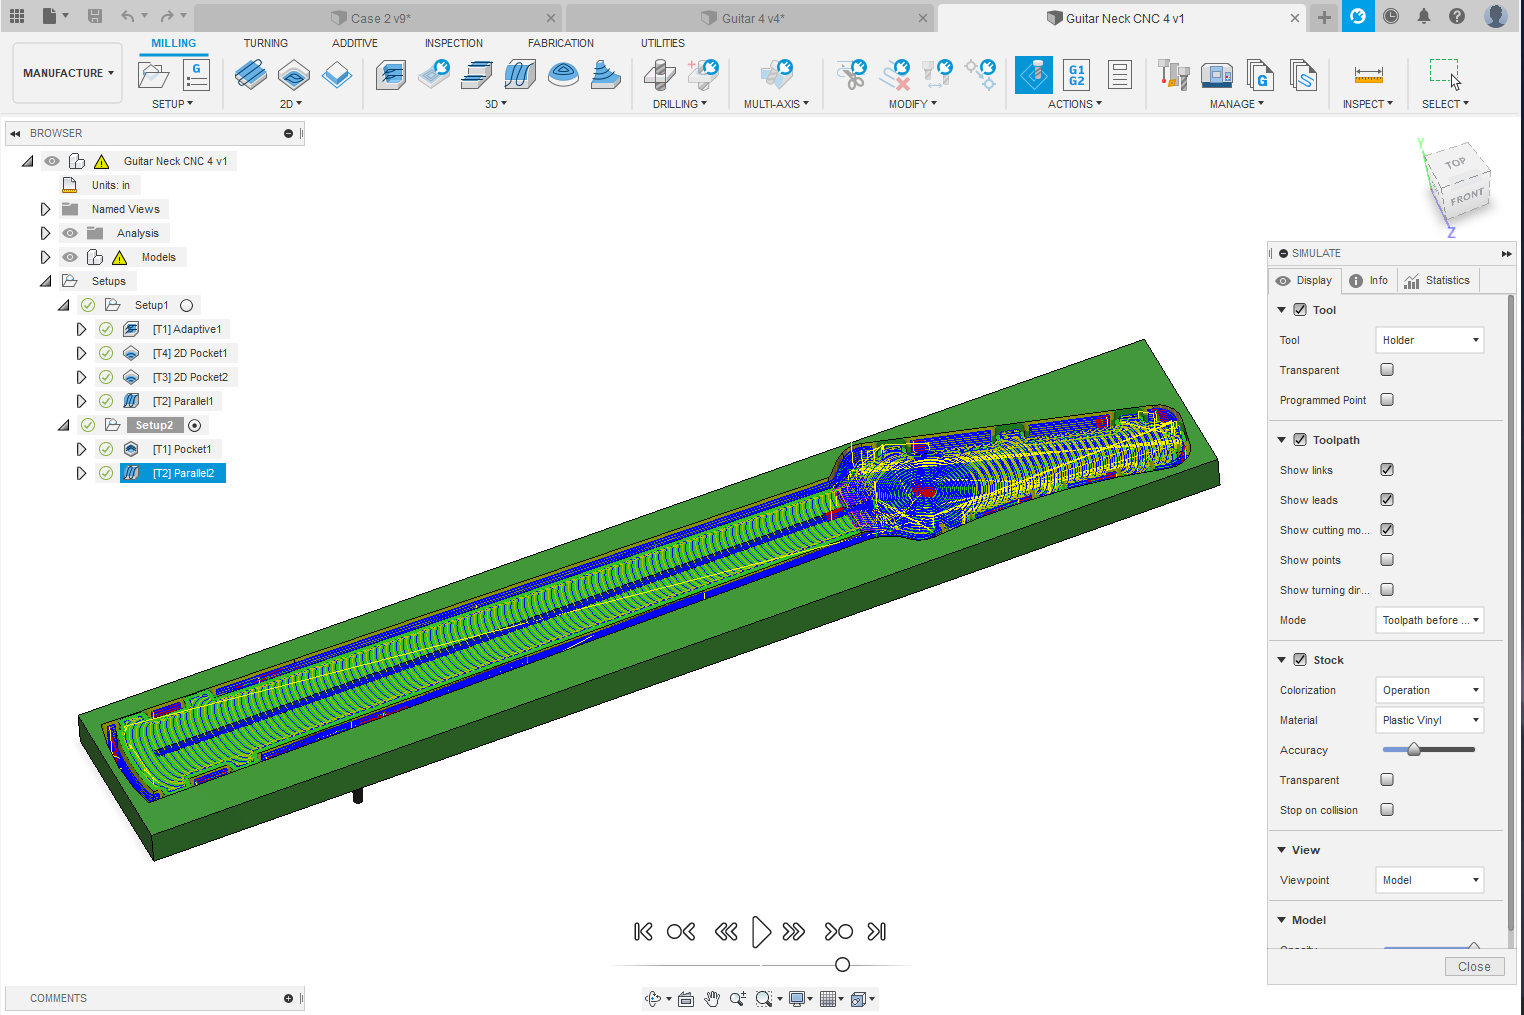This screenshot has width=1524, height=1015.
Task: Open the Job Status clock icon
Action: pos(1391,16)
